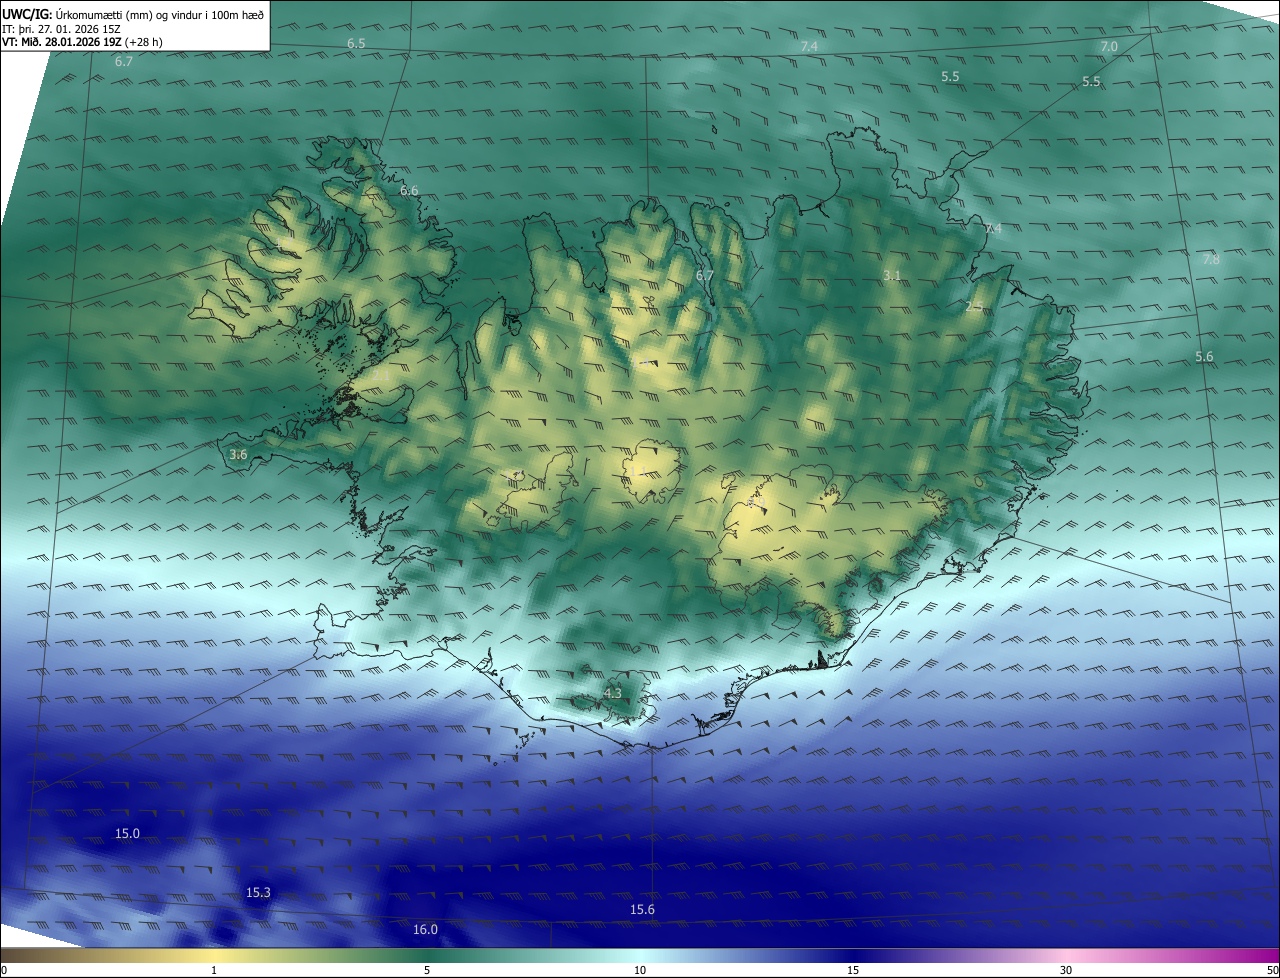Click the color scale tick labeled 30

(1066, 970)
